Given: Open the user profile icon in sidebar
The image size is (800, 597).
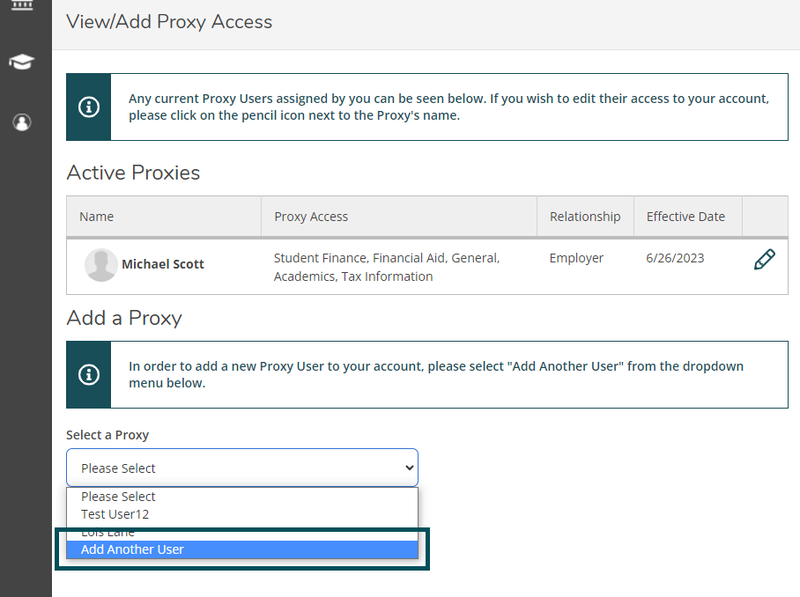Looking at the screenshot, I should (22, 122).
